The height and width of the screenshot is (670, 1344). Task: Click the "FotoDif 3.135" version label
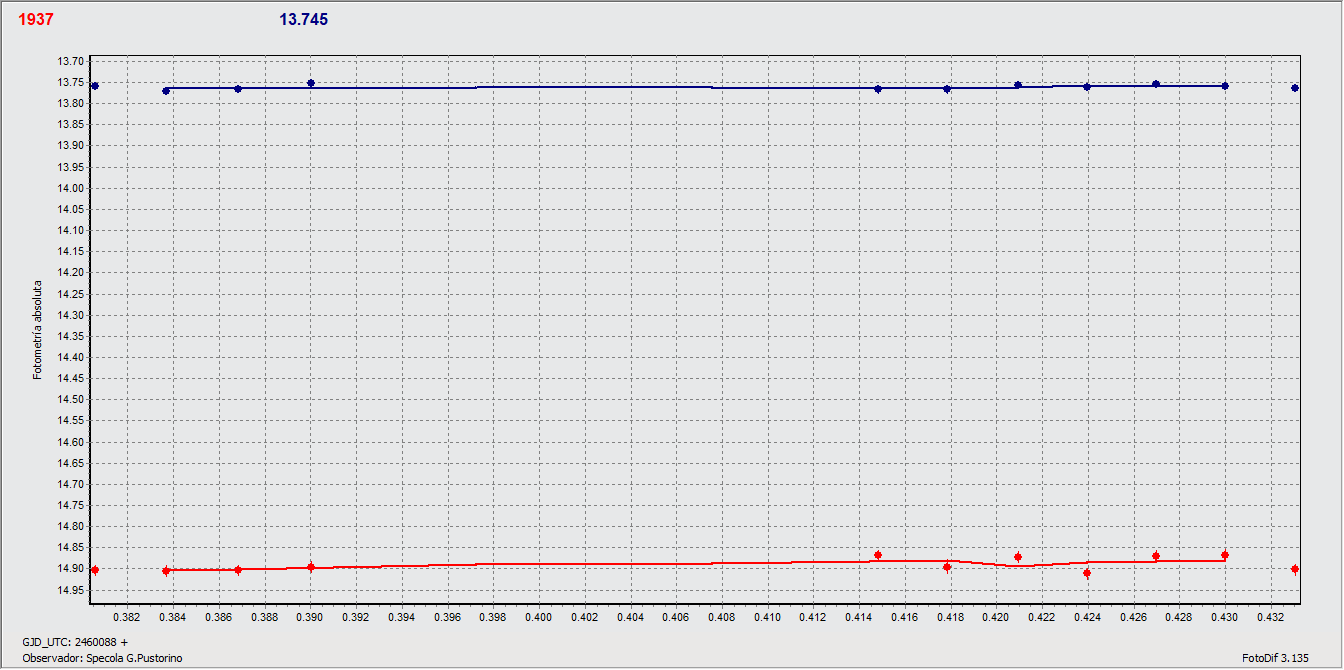(1275, 658)
